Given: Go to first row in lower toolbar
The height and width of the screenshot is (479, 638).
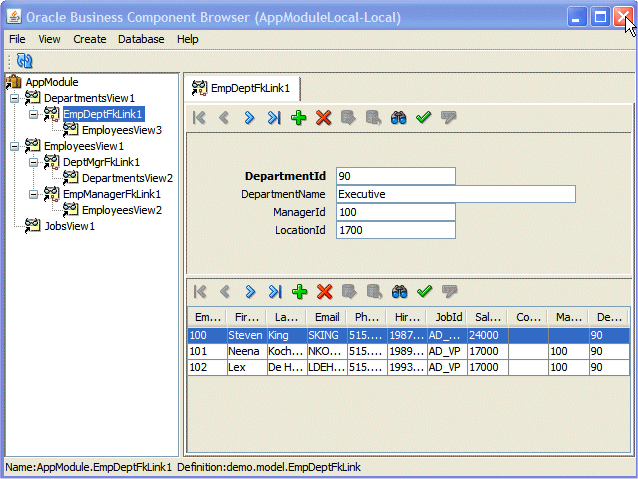Looking at the screenshot, I should (x=200, y=292).
